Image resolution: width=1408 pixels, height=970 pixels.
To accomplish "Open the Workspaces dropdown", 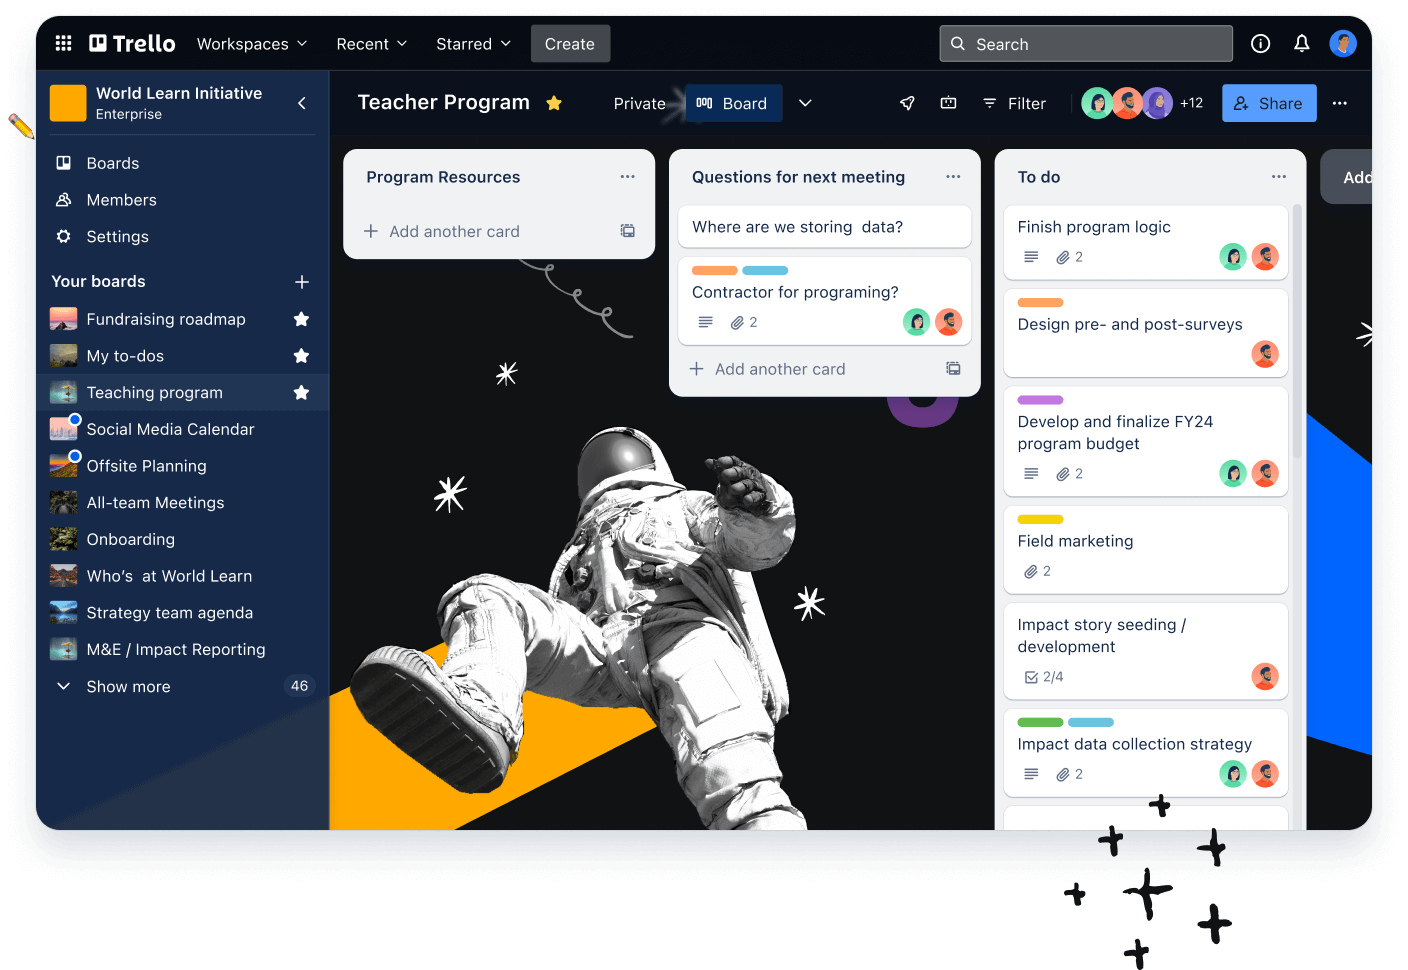I will coord(252,44).
